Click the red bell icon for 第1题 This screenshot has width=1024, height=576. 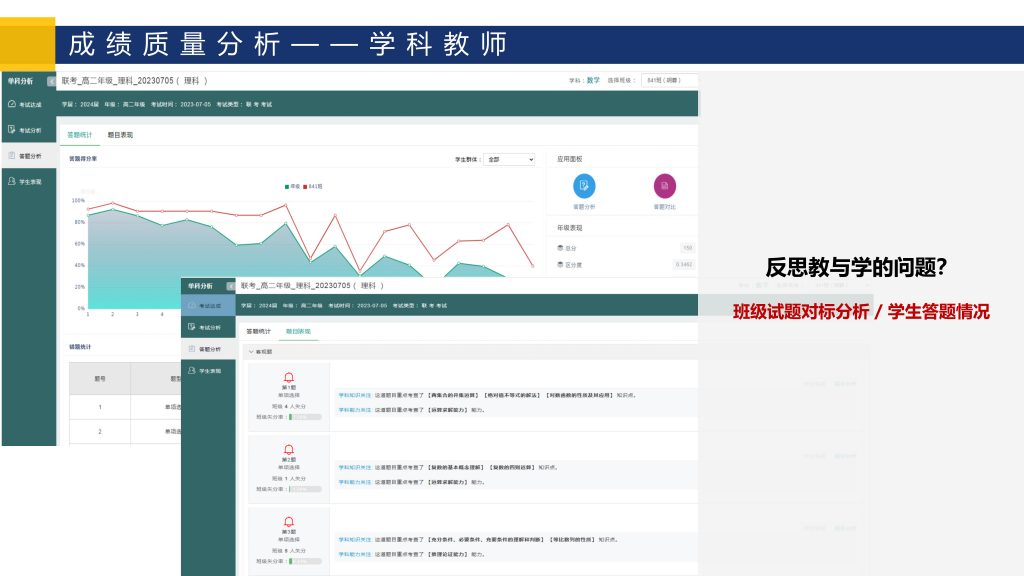(x=288, y=377)
